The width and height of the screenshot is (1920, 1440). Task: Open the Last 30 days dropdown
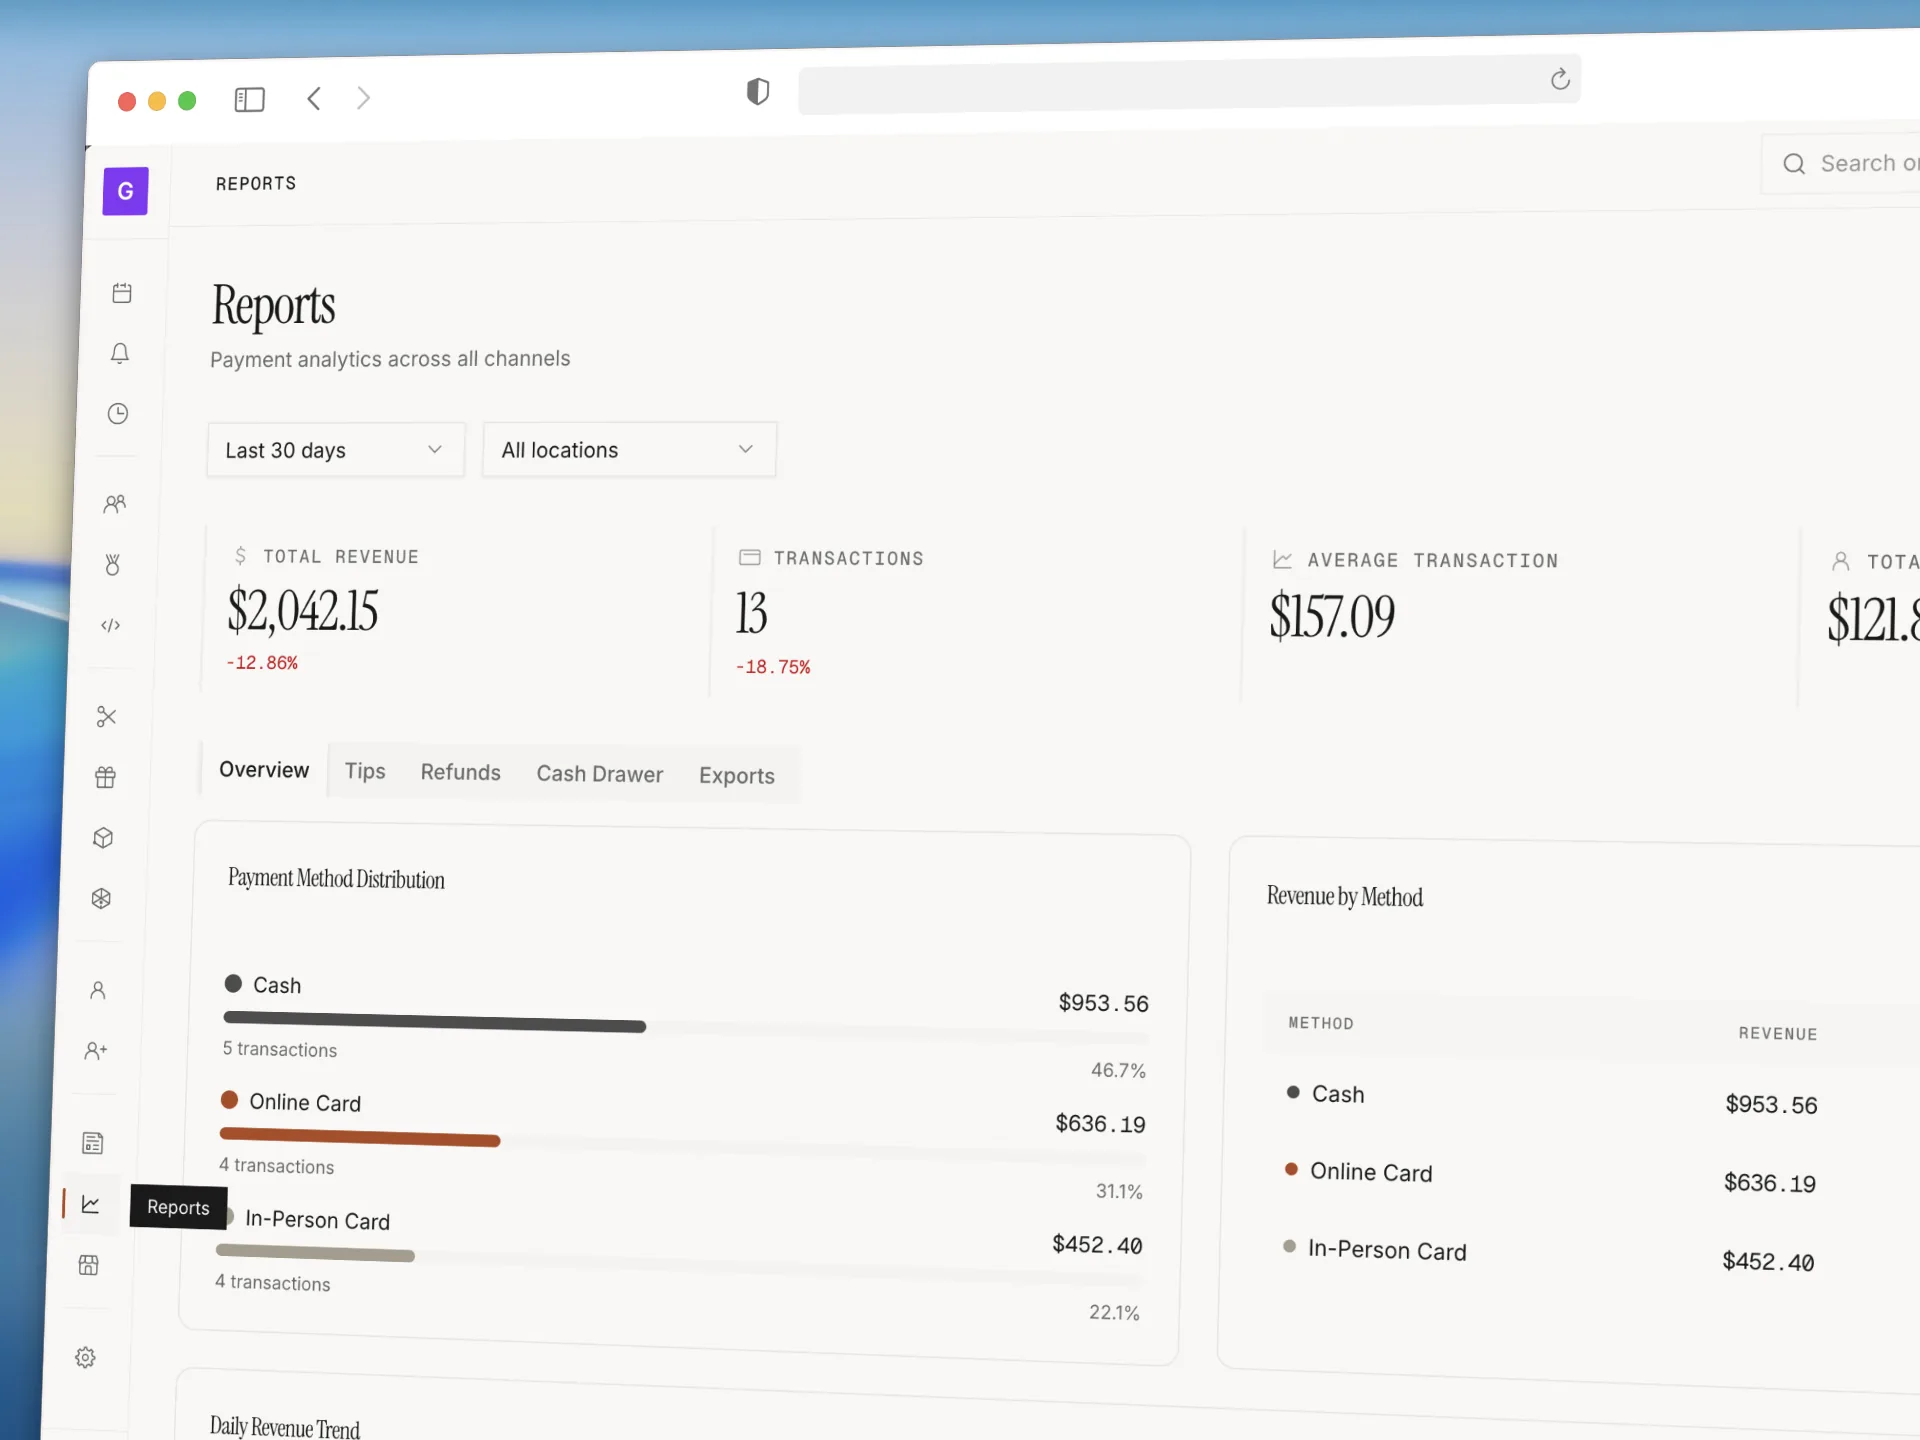tap(335, 450)
